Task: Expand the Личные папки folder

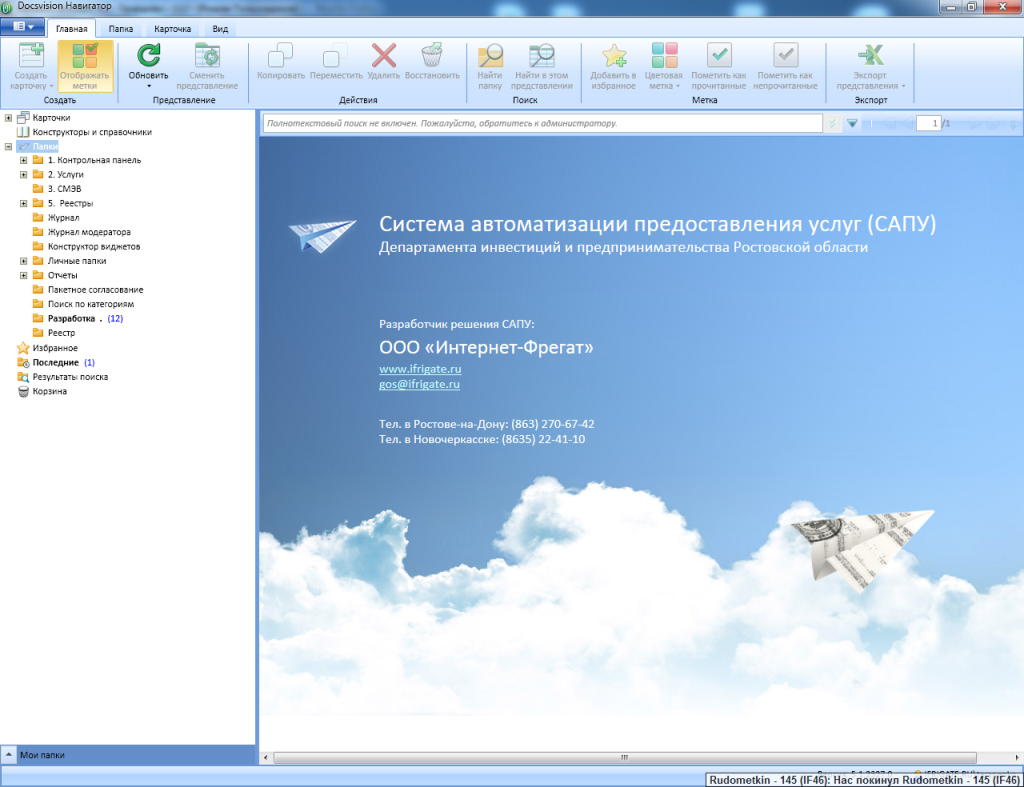Action: click(x=23, y=261)
